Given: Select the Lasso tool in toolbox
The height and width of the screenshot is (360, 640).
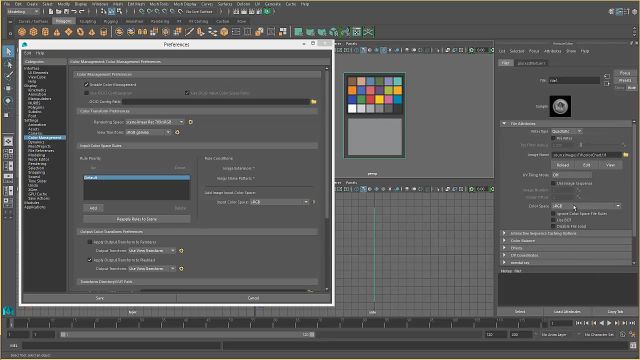Looking at the screenshot, I should [9, 64].
